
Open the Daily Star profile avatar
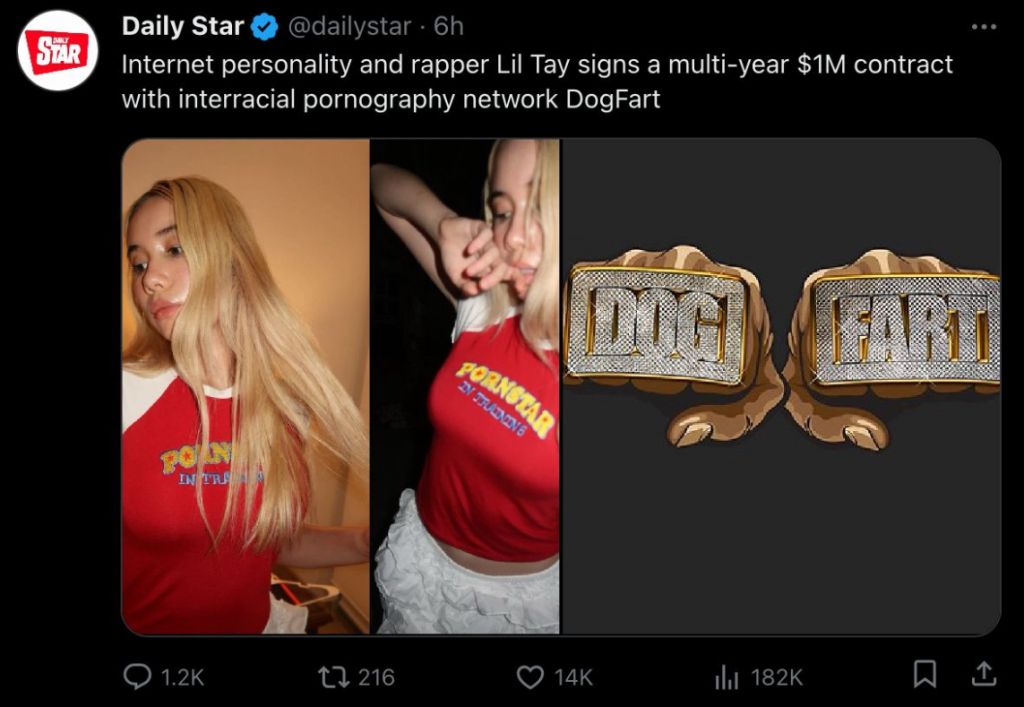[x=57, y=50]
